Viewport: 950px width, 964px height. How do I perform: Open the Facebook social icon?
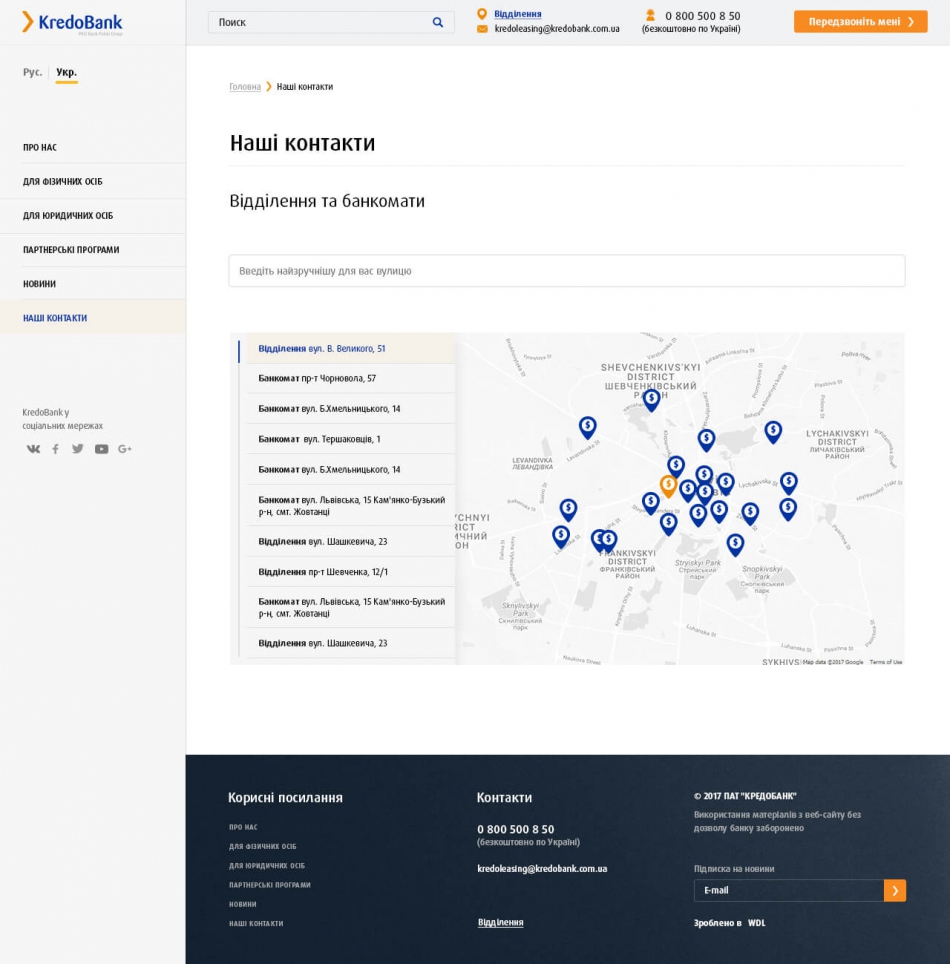coord(56,449)
